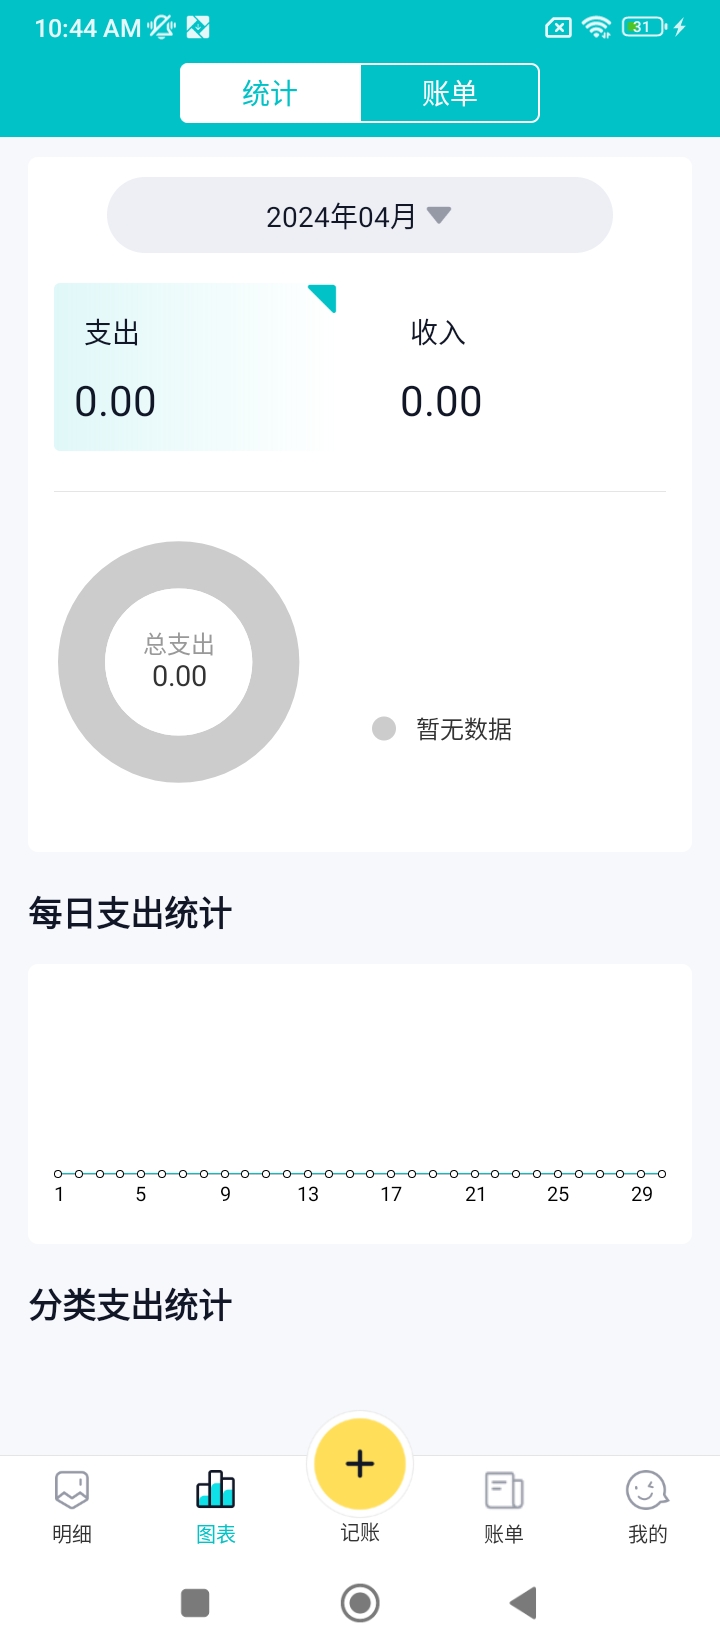The image size is (720, 1650).
Task: Tap the yellow plus 记账 button
Action: pyautogui.click(x=360, y=1464)
